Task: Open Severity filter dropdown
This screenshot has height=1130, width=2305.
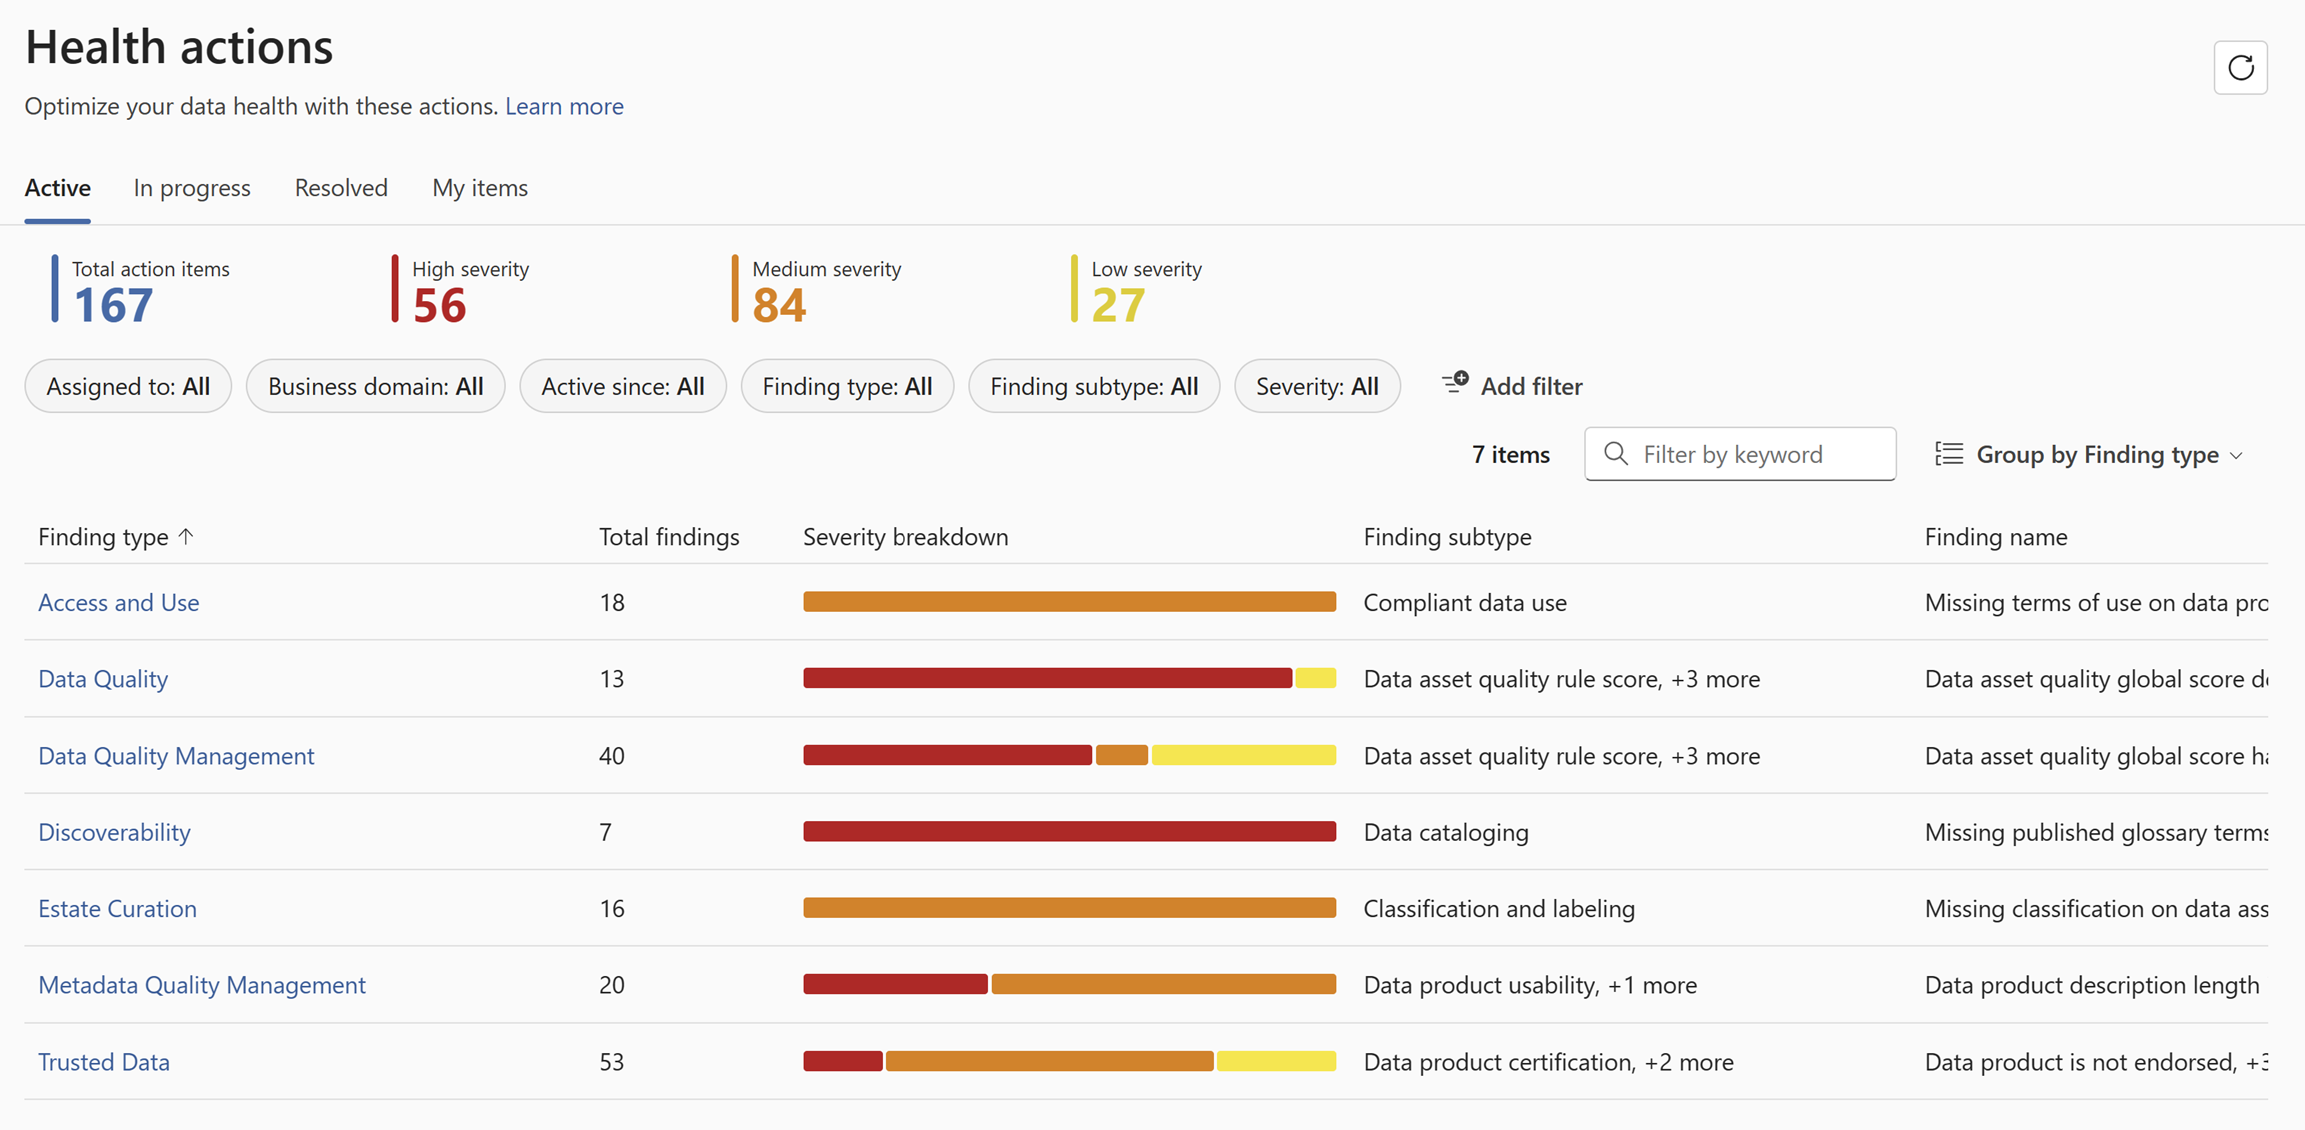Action: 1317,386
